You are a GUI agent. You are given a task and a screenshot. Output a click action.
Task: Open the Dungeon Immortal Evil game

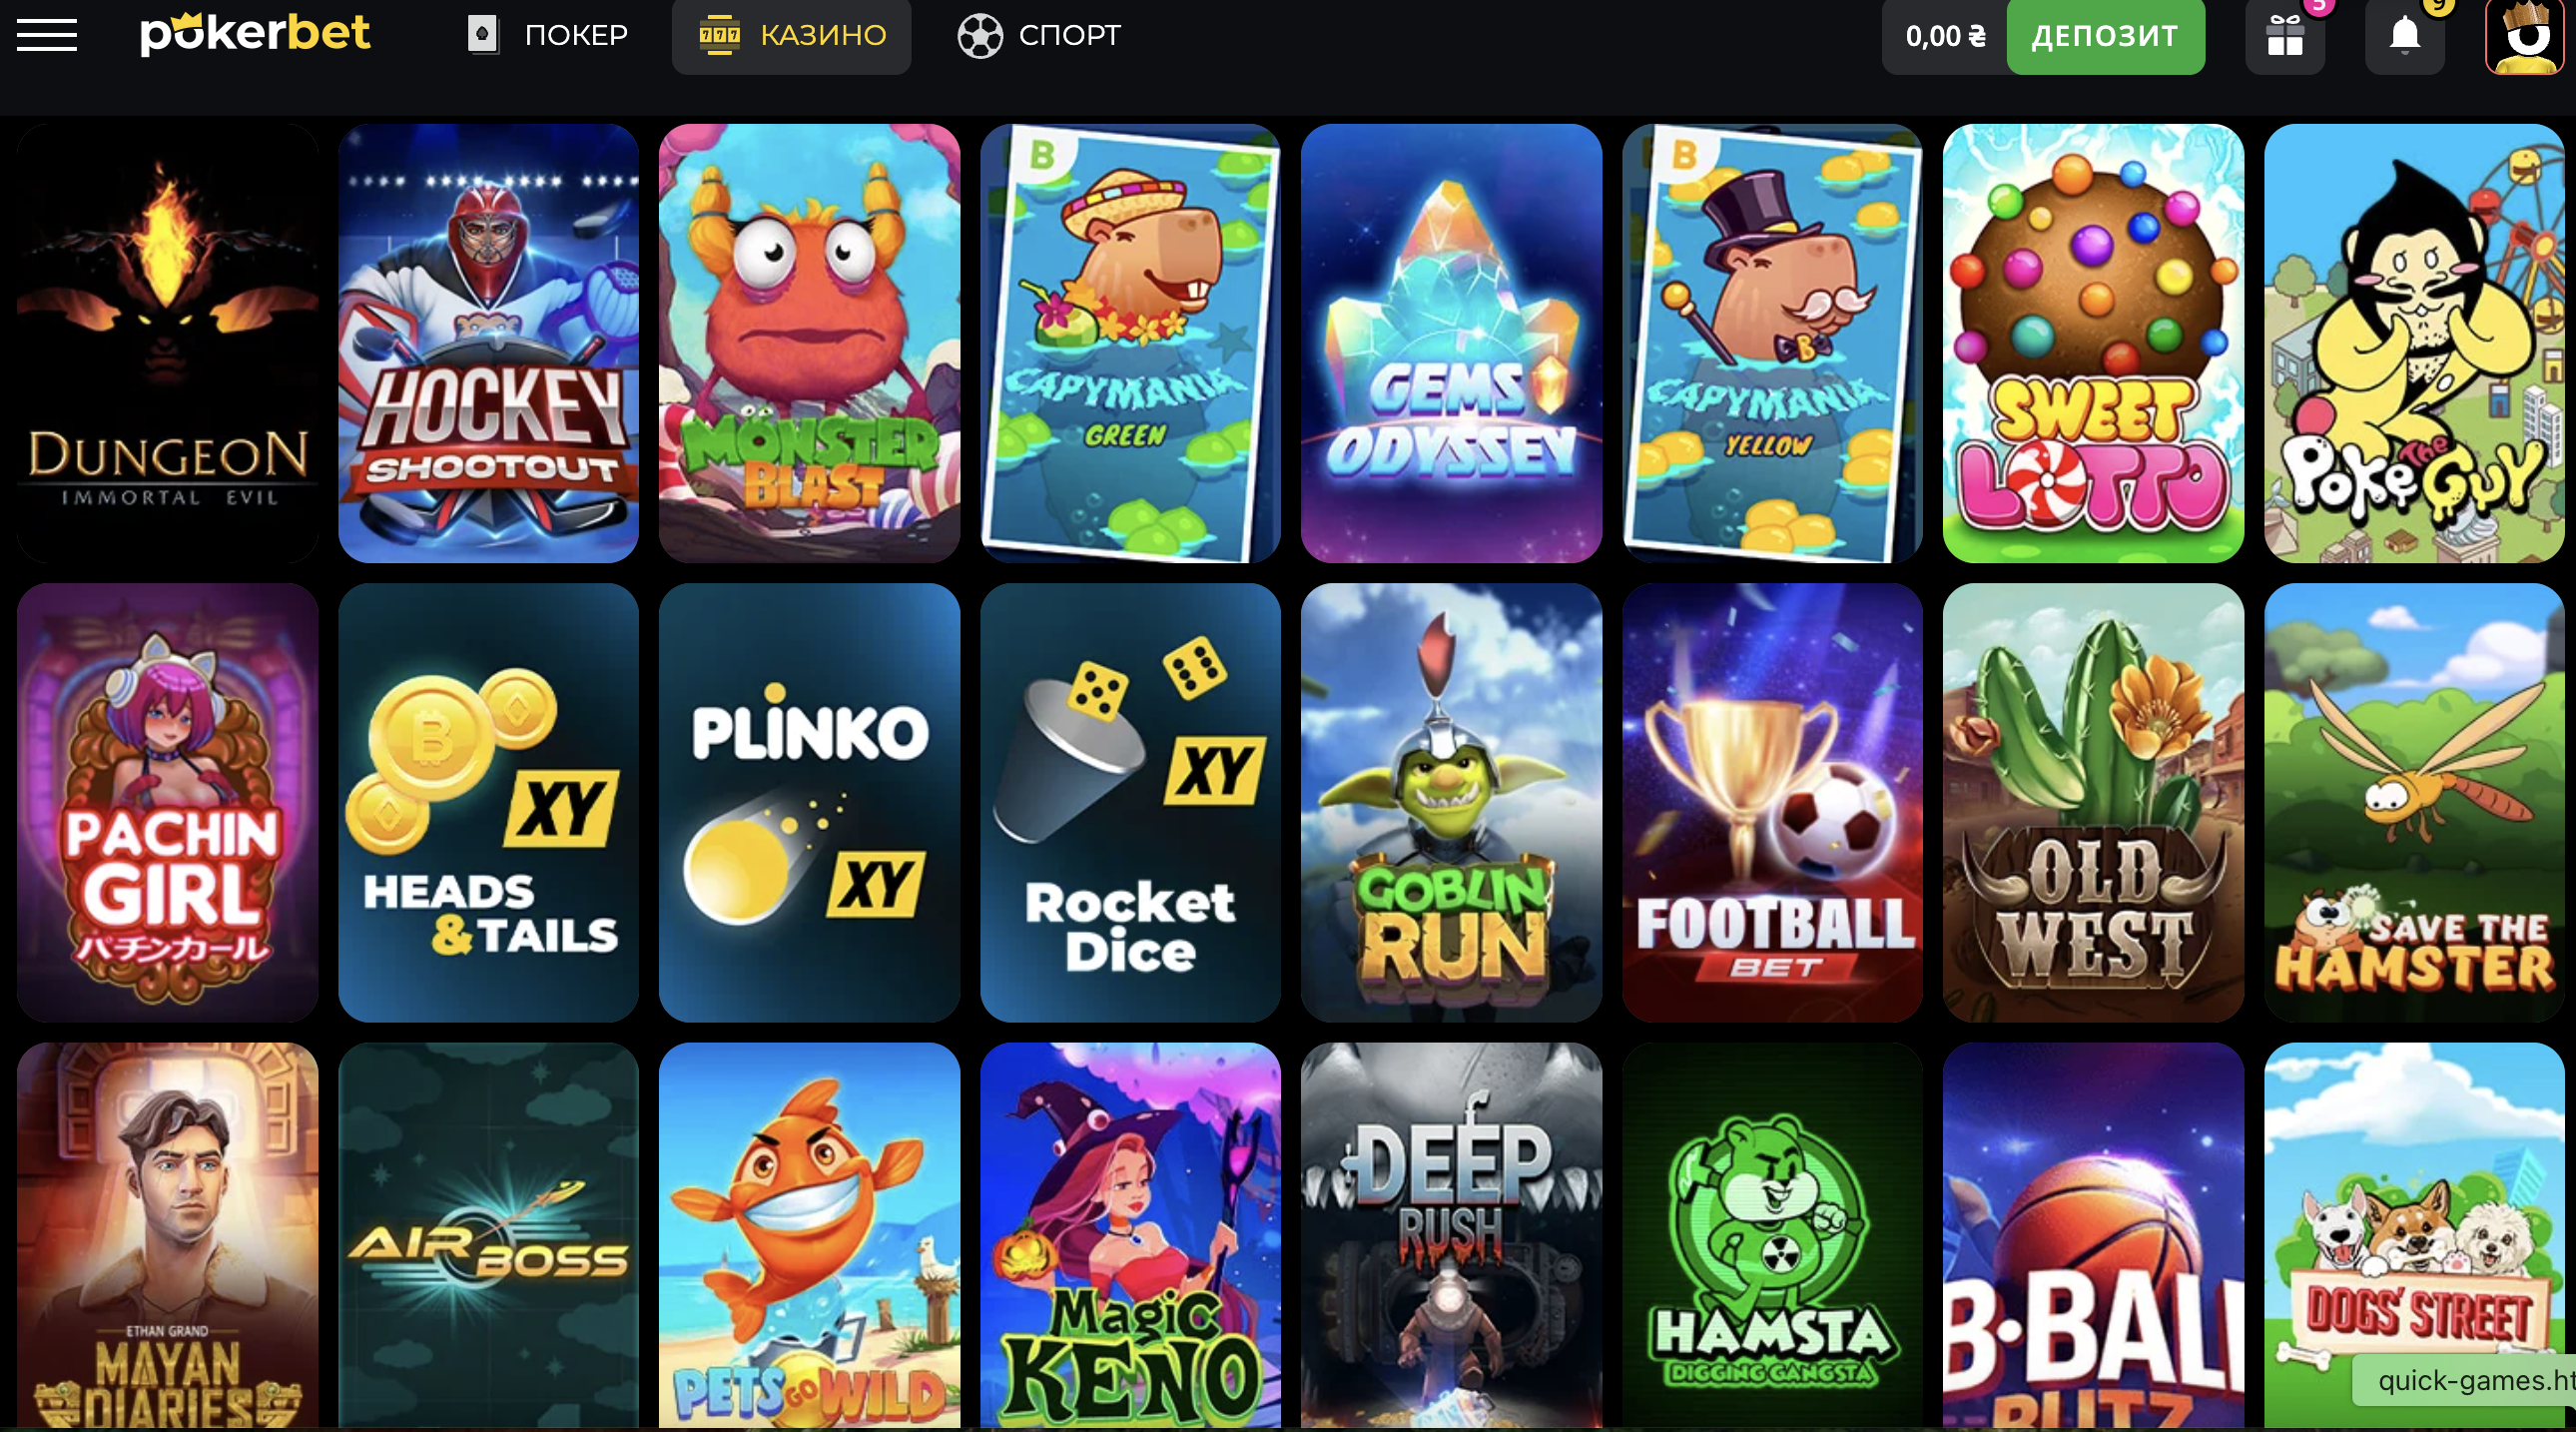click(x=167, y=343)
